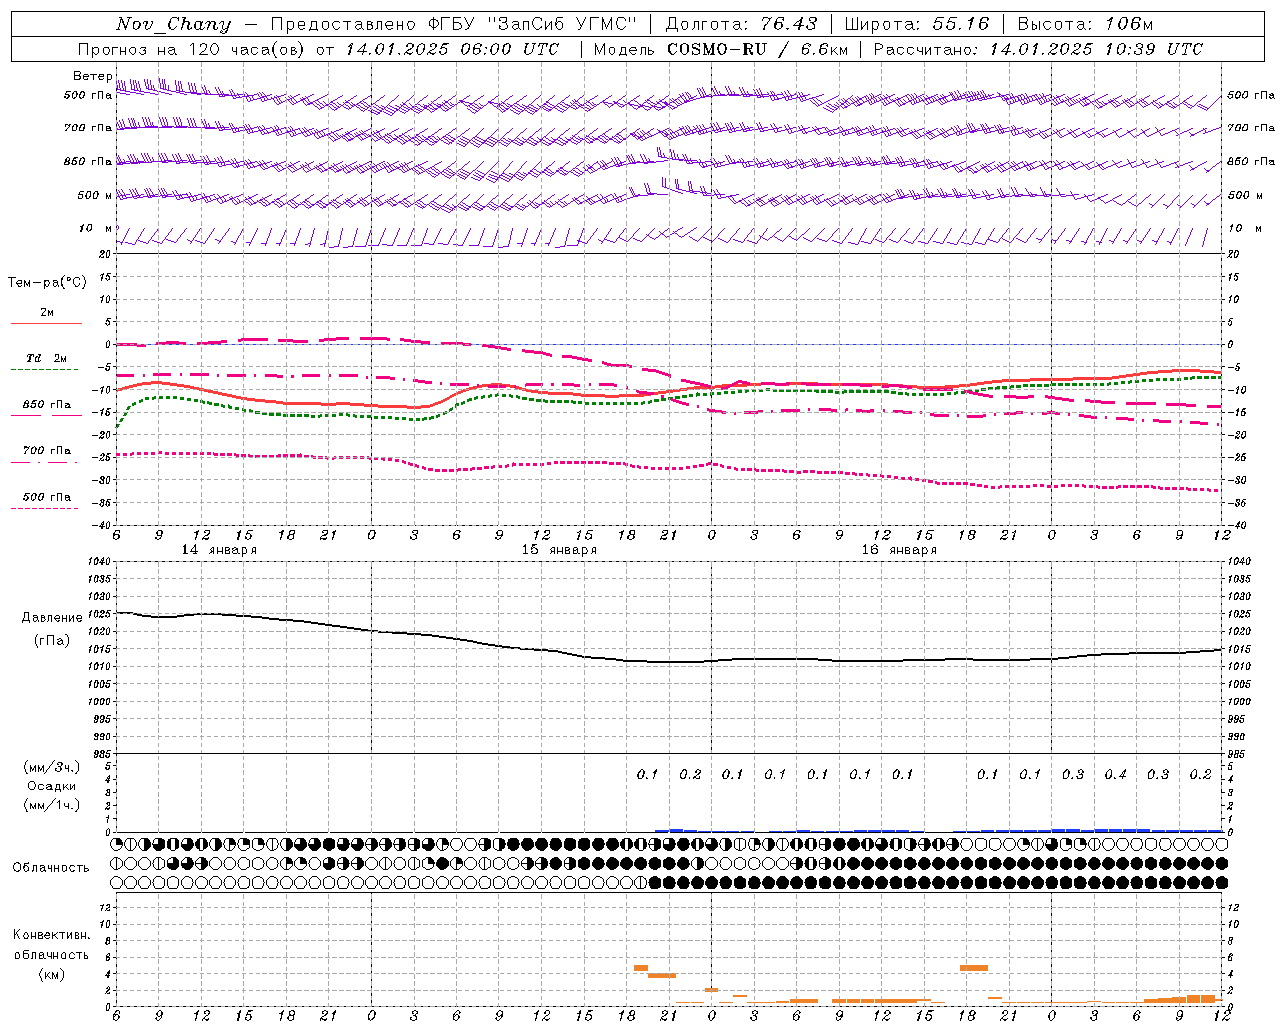Click the Давление pressure panel label
Screen dimensions: 1280x1024
tap(52, 618)
